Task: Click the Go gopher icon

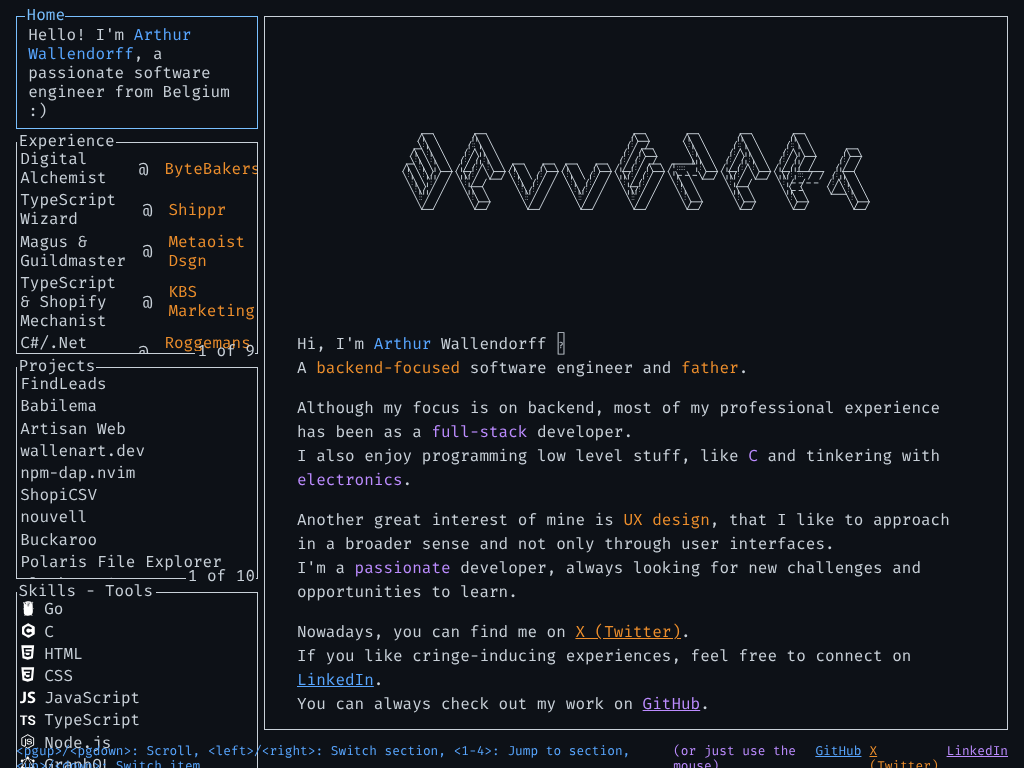Action: click(28, 609)
